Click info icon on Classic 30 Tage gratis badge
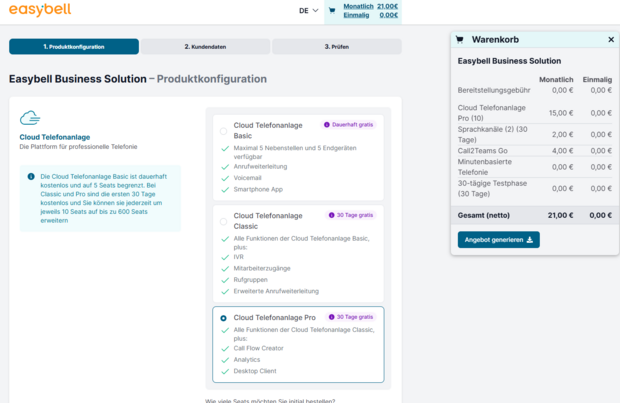This screenshot has width=620, height=403. [x=331, y=215]
